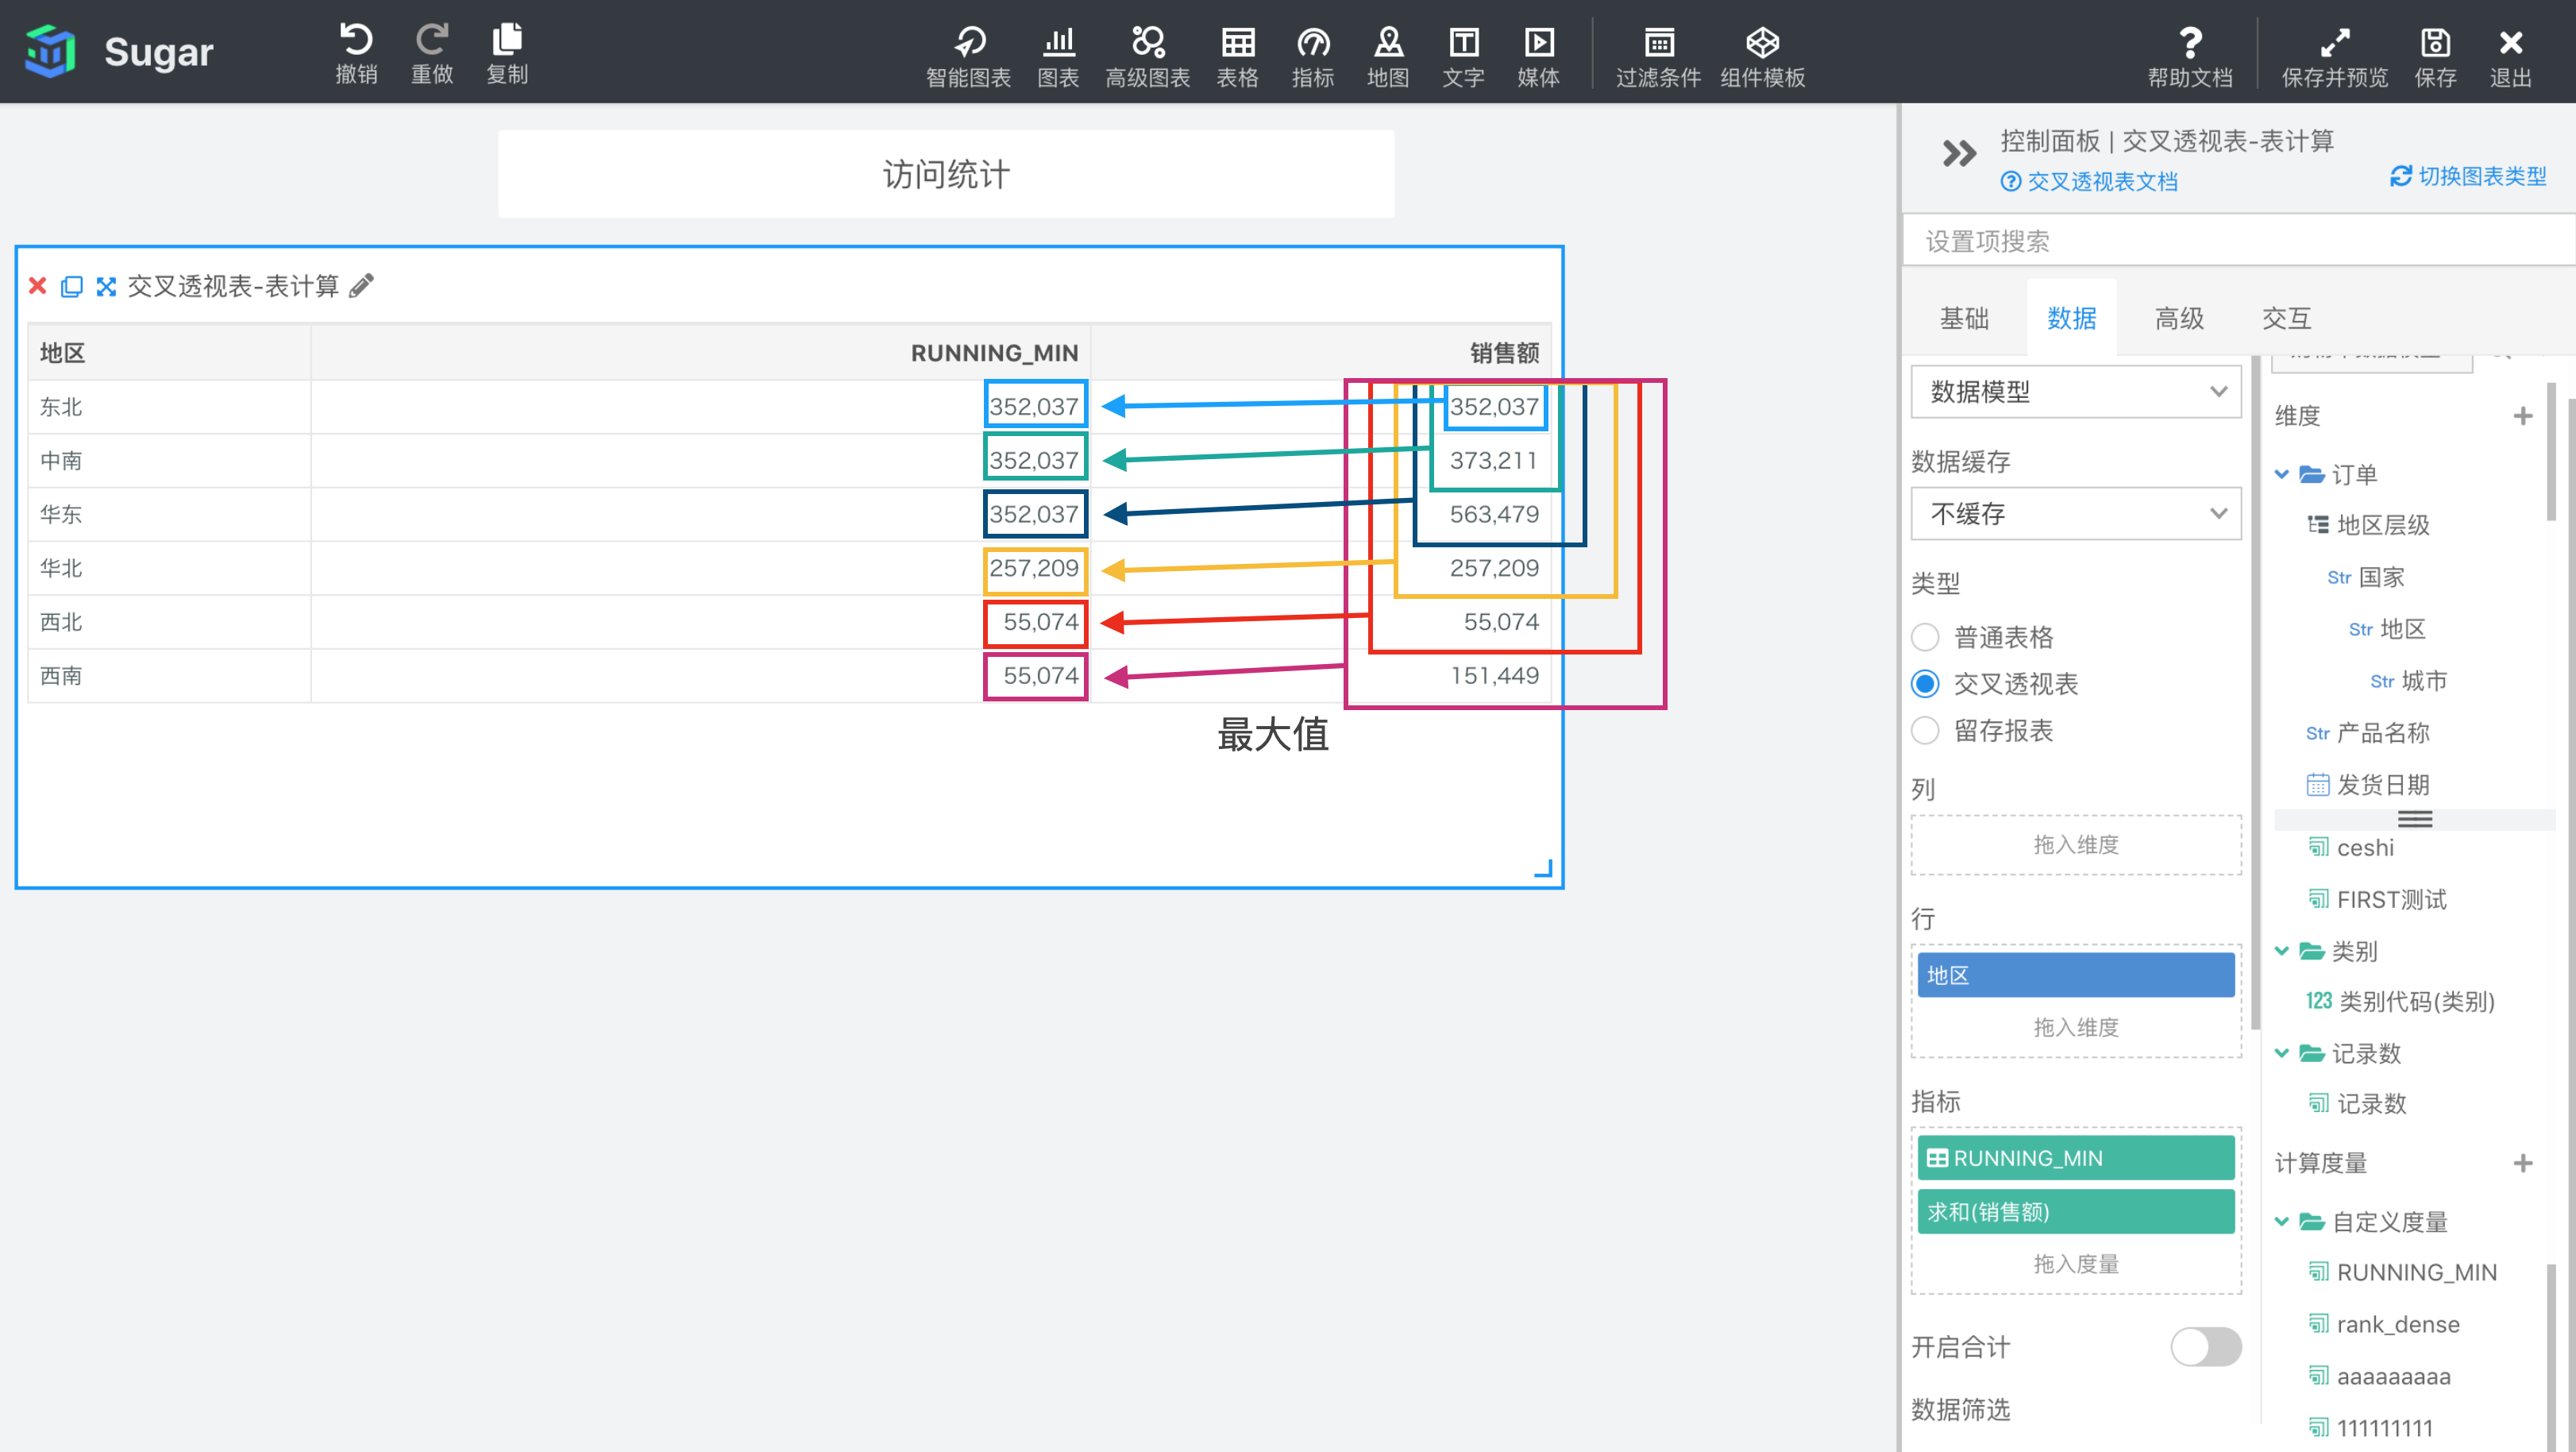Click the fullscreen expand icon on chart
Screen dimensions: 2576x1452
click(x=106, y=286)
